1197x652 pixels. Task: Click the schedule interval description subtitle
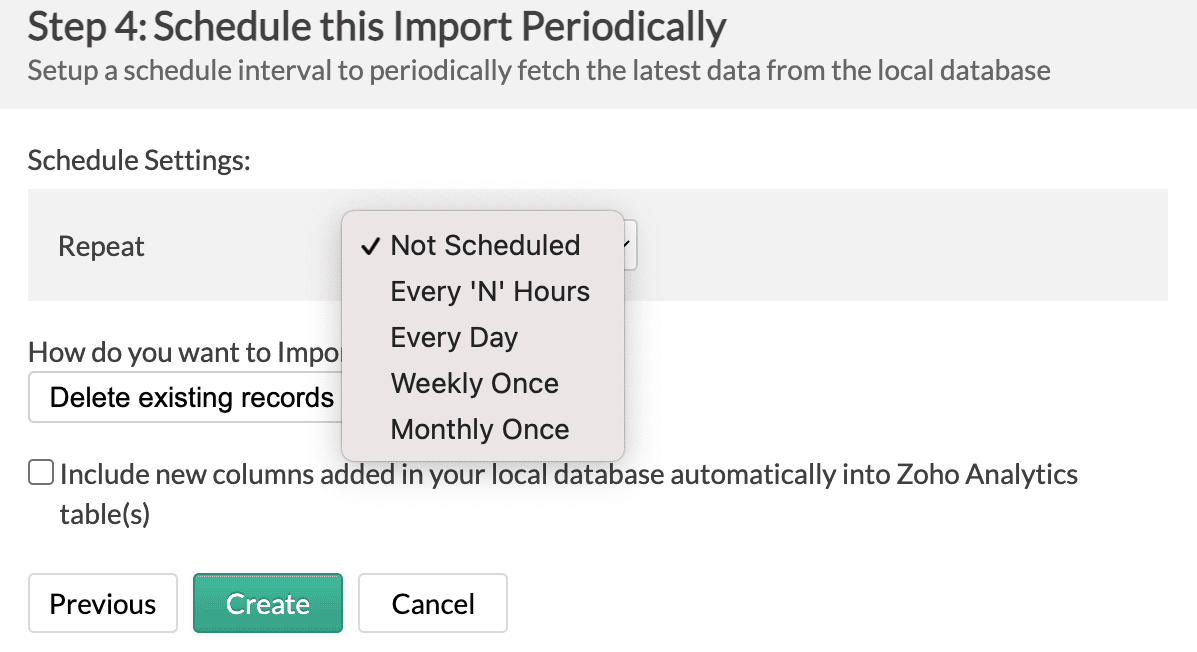538,71
